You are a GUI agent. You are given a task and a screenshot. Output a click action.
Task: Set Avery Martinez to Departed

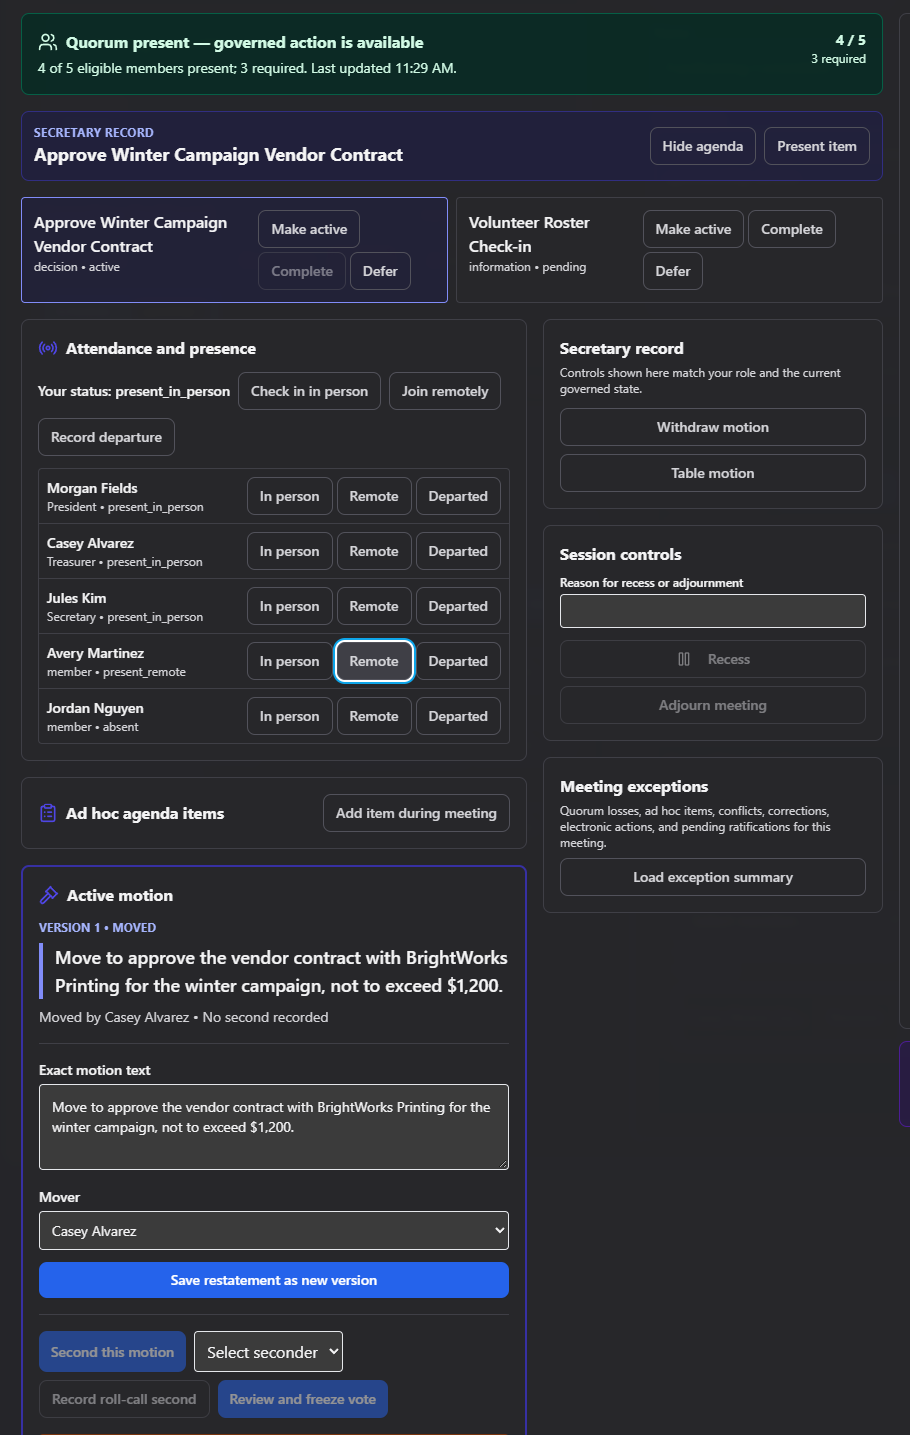tap(458, 661)
